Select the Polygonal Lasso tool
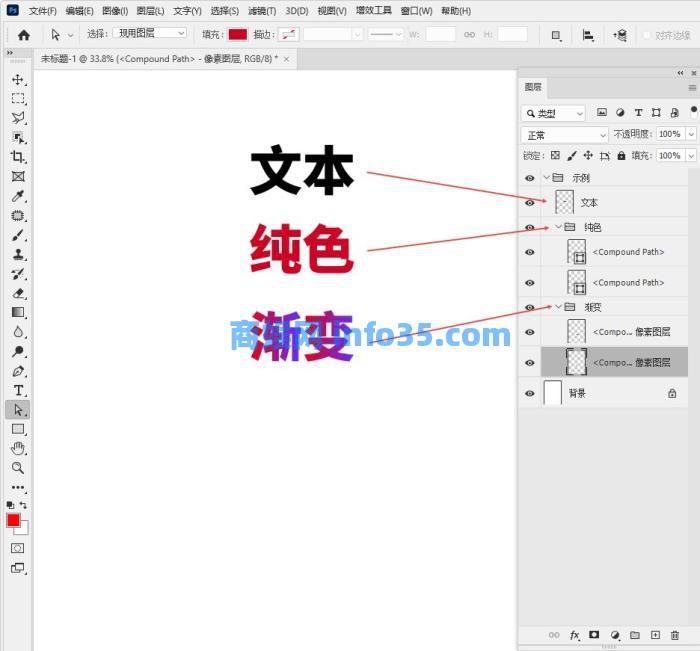The height and width of the screenshot is (651, 700). pyautogui.click(x=18, y=118)
